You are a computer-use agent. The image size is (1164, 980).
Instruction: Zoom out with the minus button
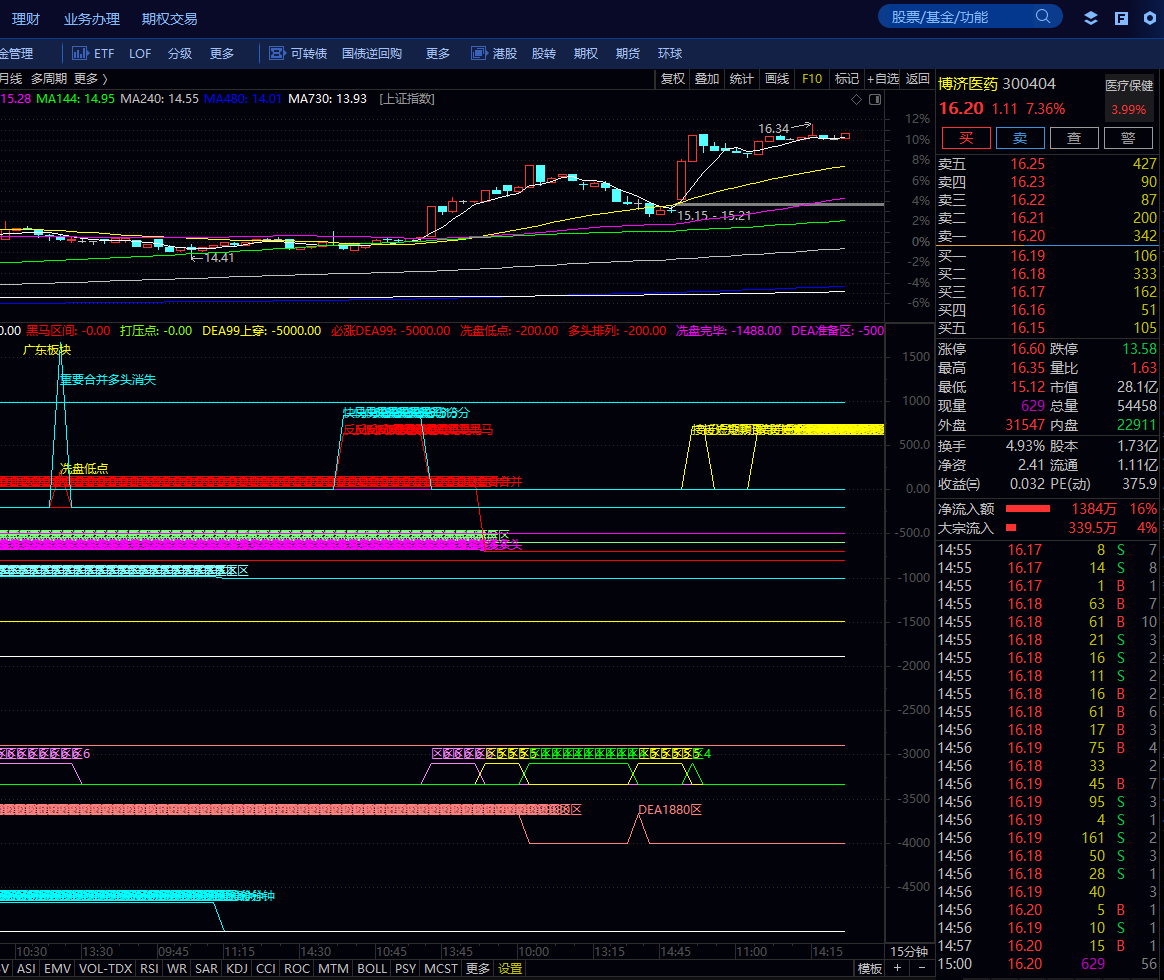pos(921,968)
